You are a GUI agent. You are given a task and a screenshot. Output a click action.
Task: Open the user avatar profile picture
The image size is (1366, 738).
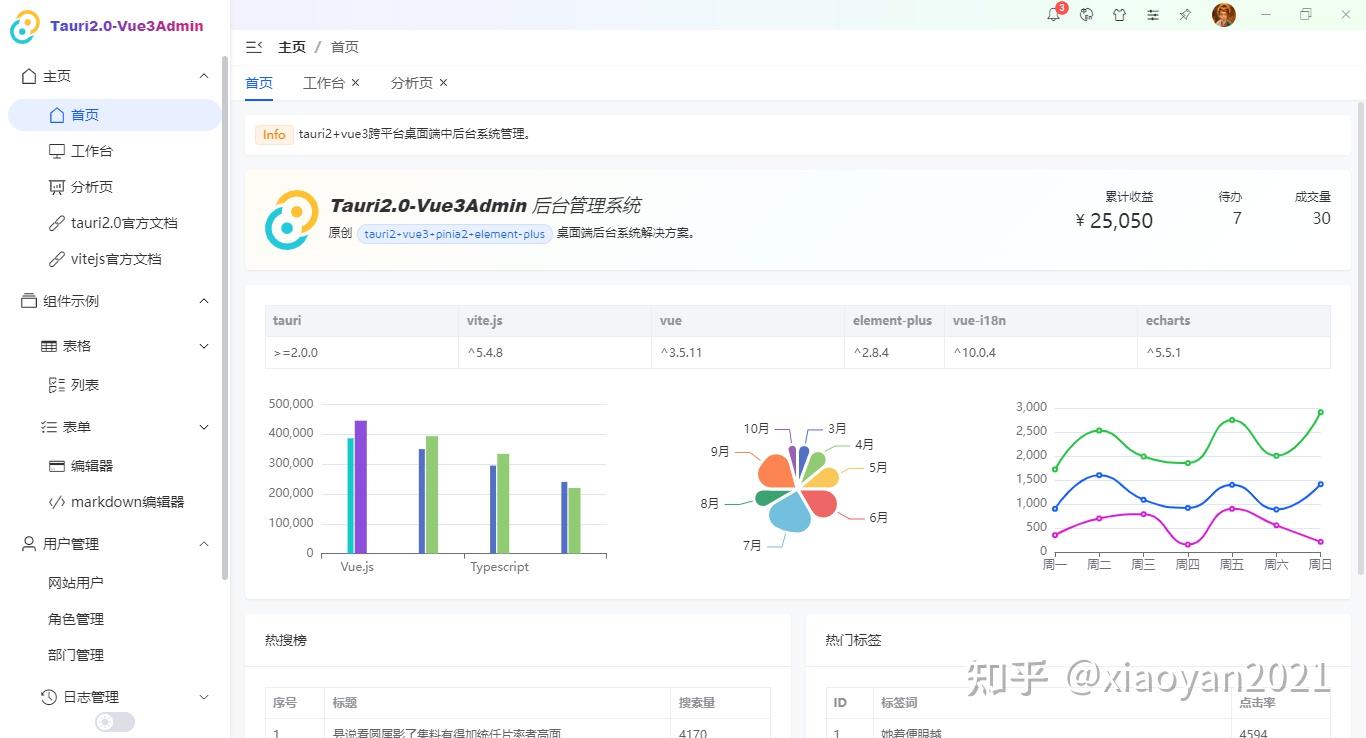(1223, 15)
